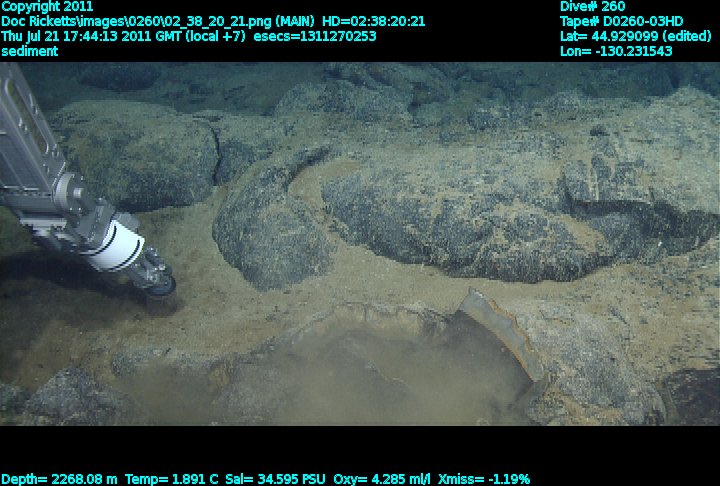Image resolution: width=720 pixels, height=486 pixels.
Task: Select the esecs=1311270253 value
Action: pos(326,36)
